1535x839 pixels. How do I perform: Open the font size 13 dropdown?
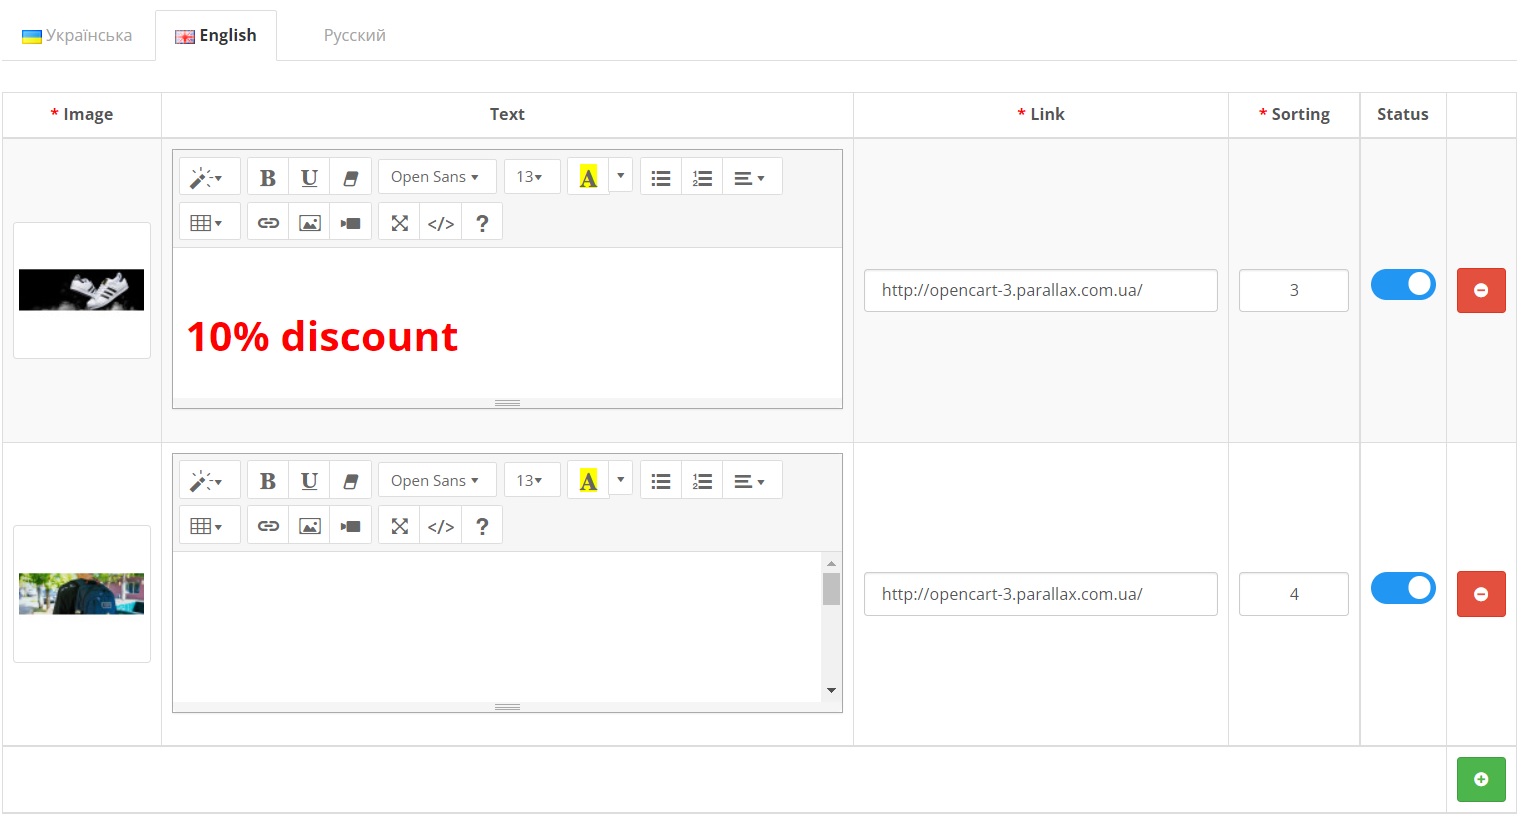531,176
